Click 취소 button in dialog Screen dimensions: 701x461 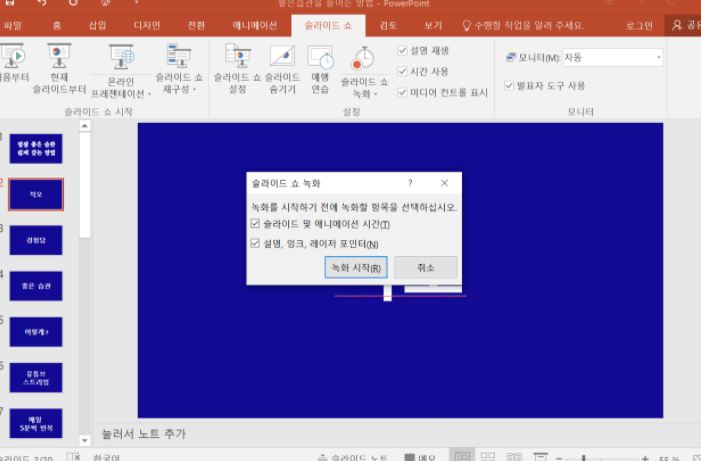(426, 267)
